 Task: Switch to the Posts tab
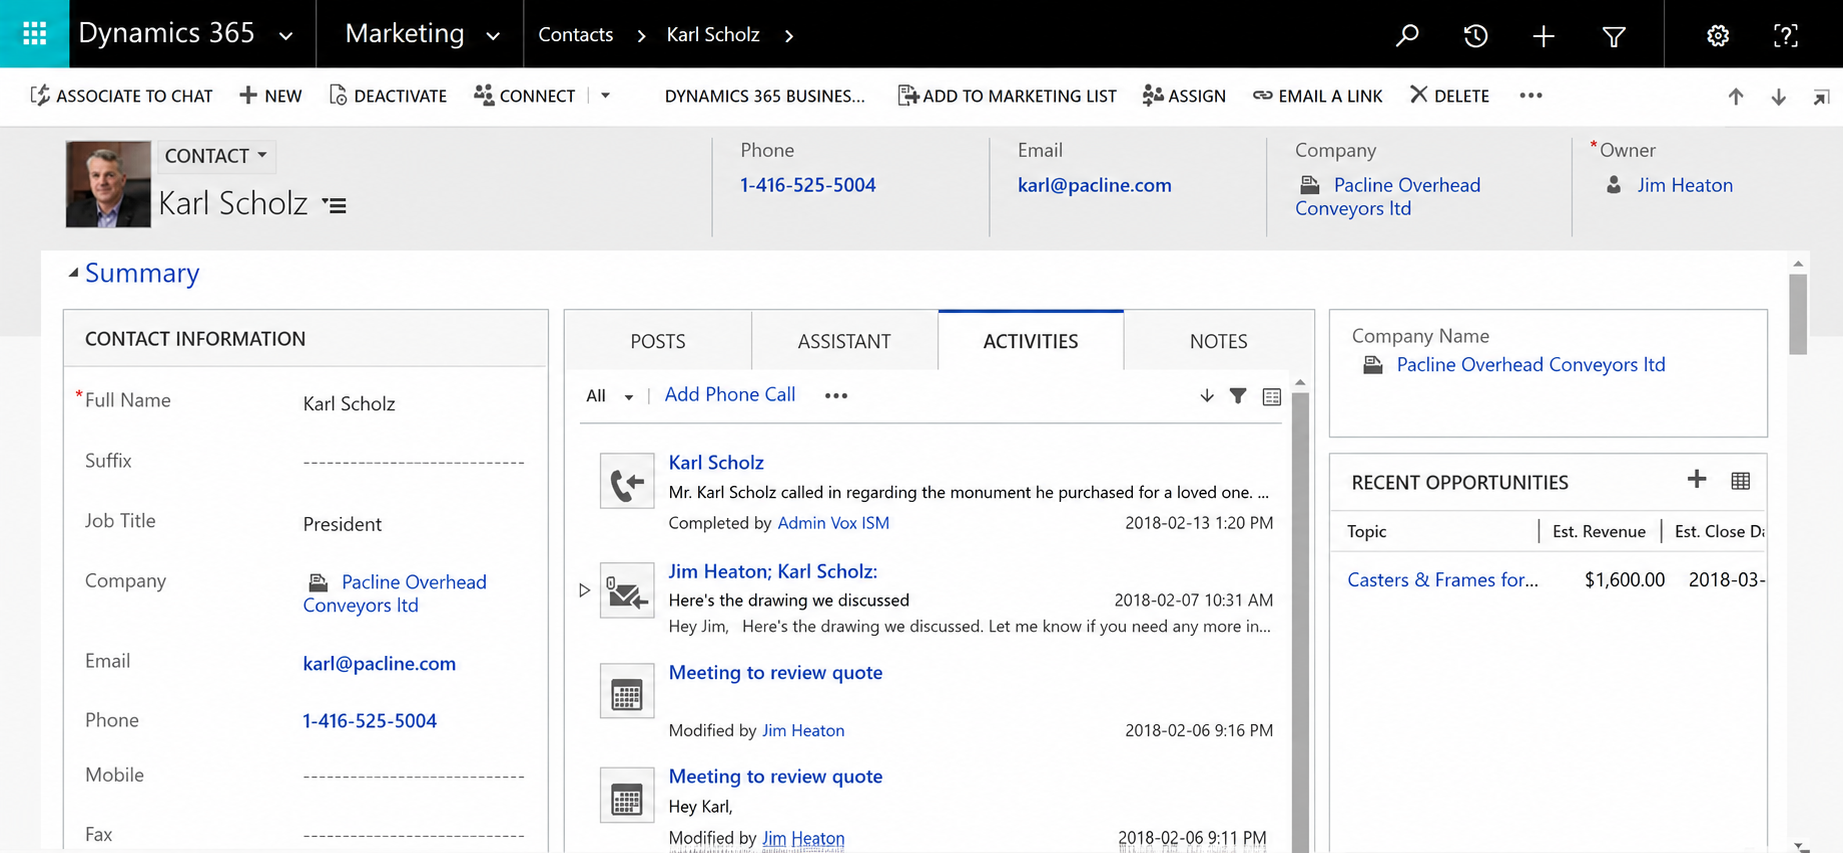click(x=658, y=341)
